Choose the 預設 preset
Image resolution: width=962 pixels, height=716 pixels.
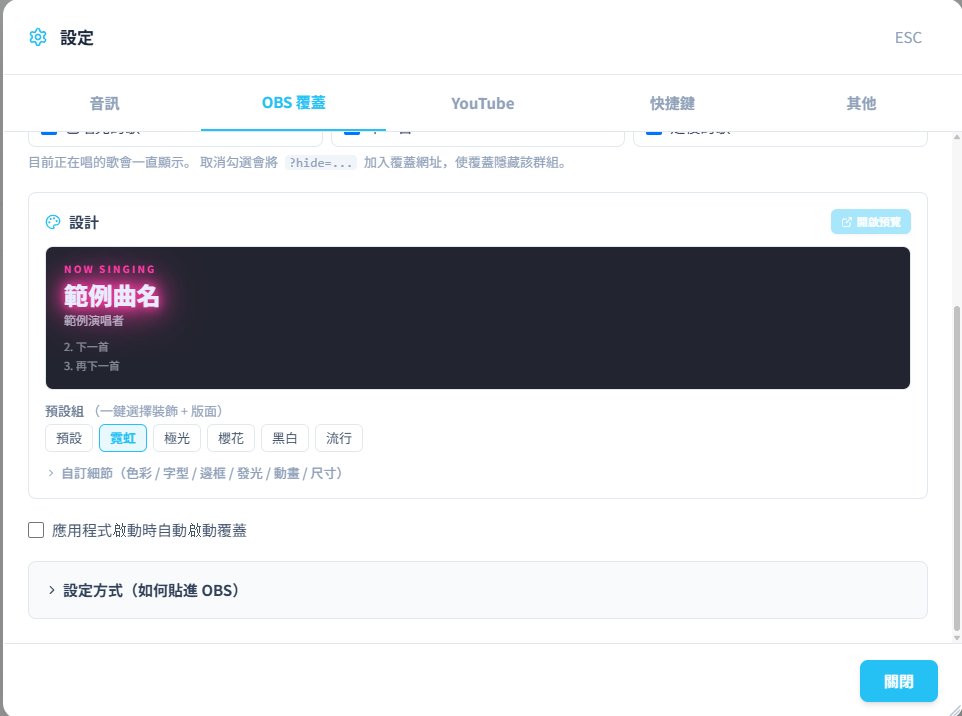tap(69, 438)
